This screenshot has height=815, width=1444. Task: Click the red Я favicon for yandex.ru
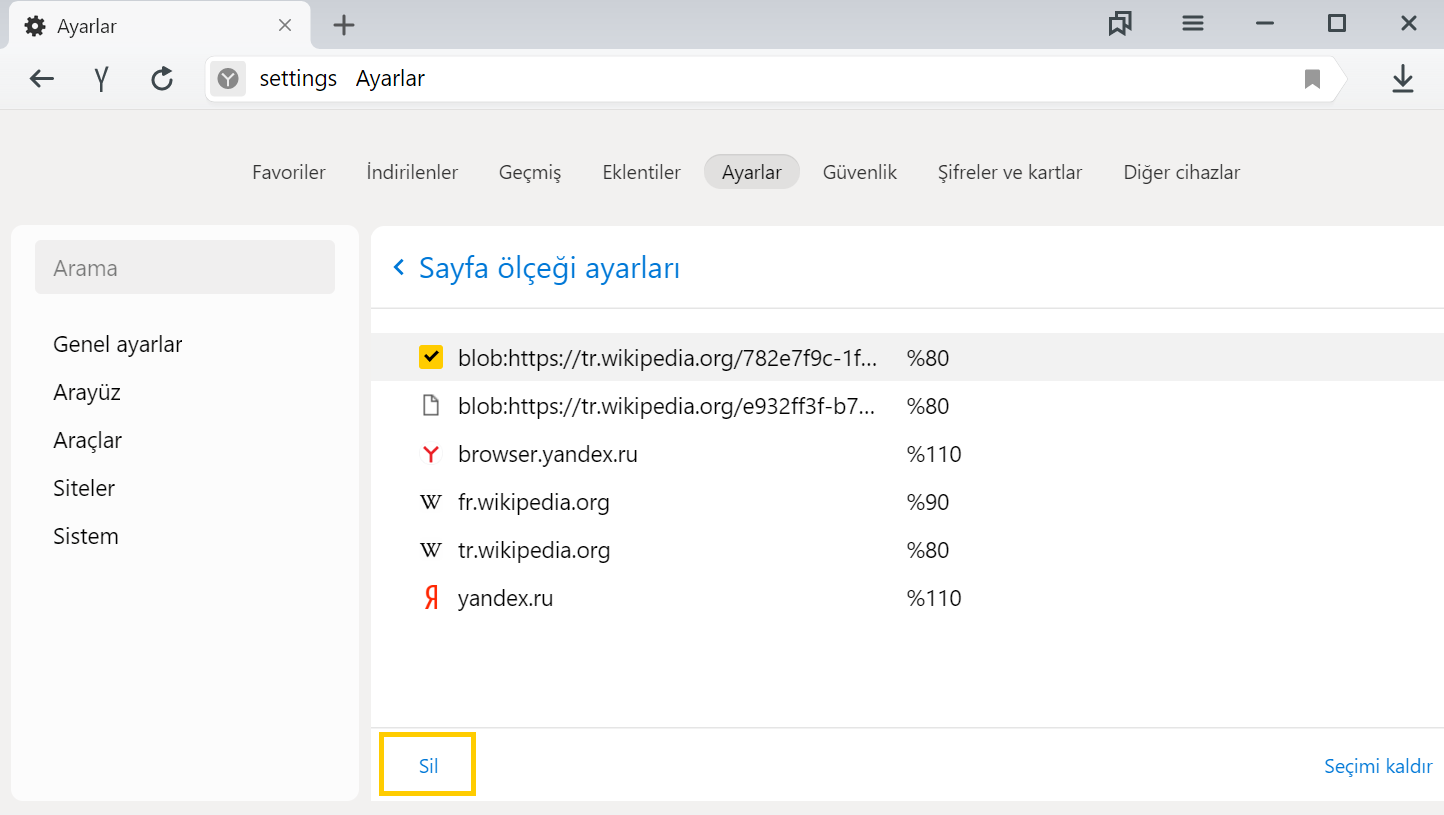[431, 598]
